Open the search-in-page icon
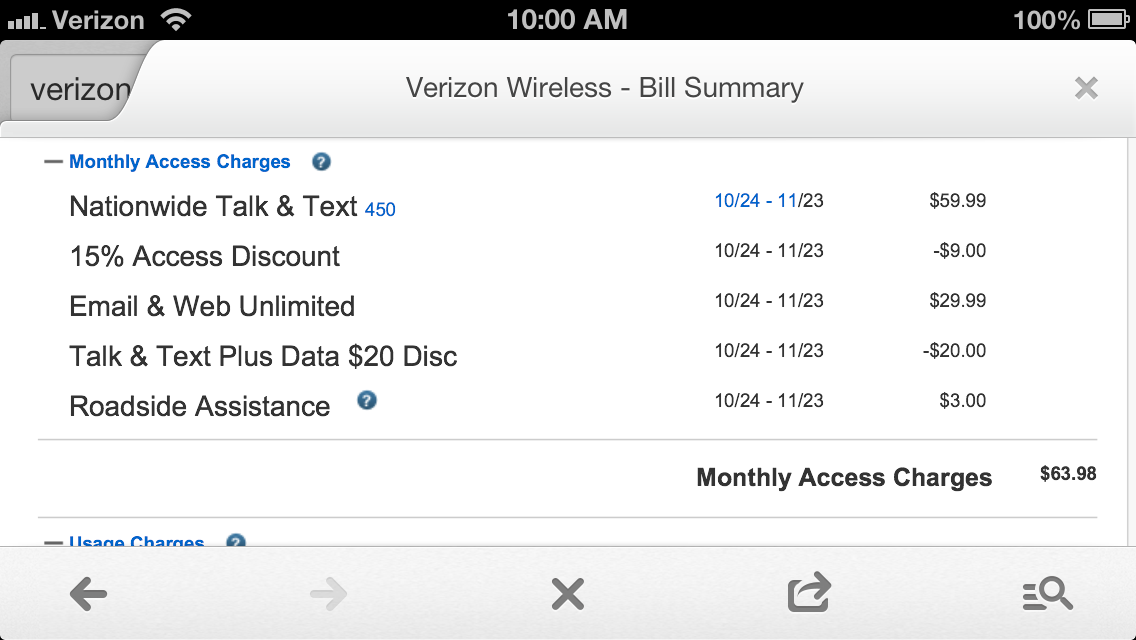Image resolution: width=1136 pixels, height=640 pixels. [x=1048, y=594]
